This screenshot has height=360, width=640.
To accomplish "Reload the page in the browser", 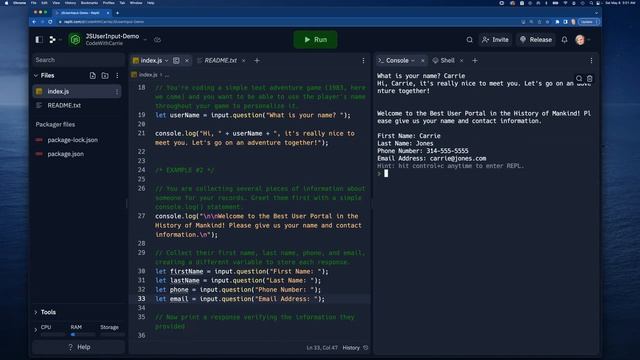I will [x=50, y=22].
